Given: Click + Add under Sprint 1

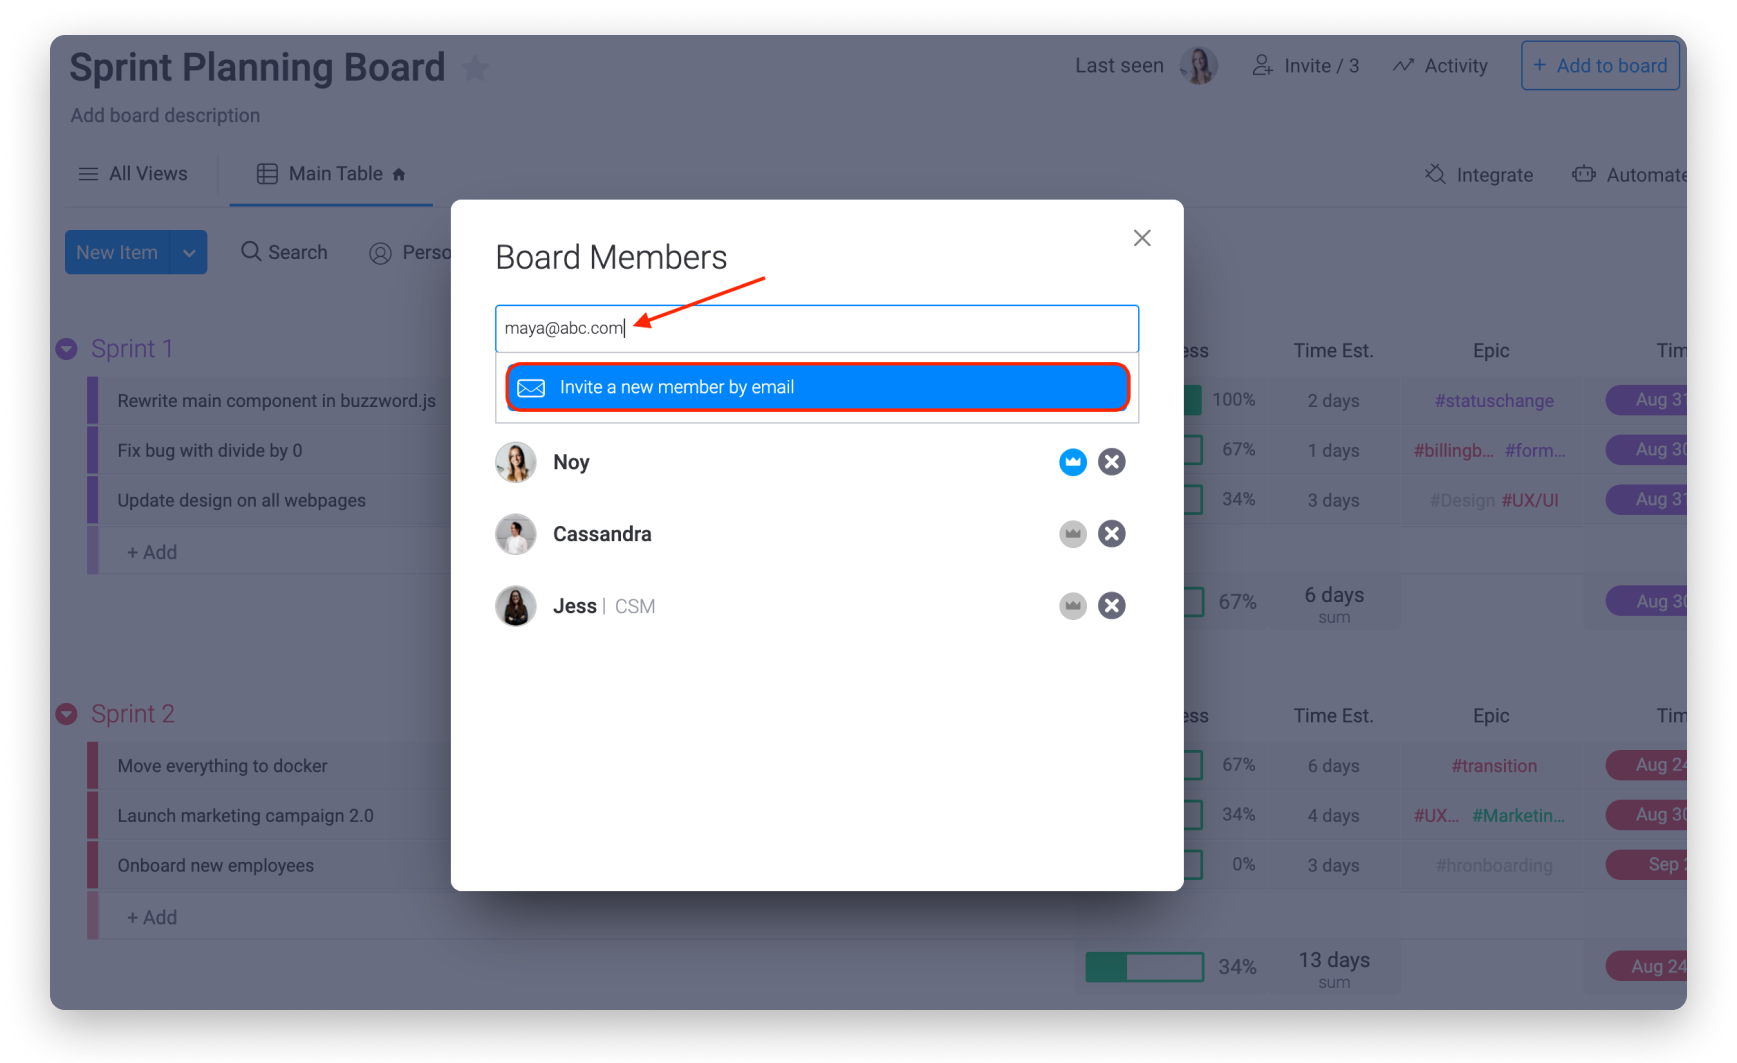Looking at the screenshot, I should tap(152, 552).
